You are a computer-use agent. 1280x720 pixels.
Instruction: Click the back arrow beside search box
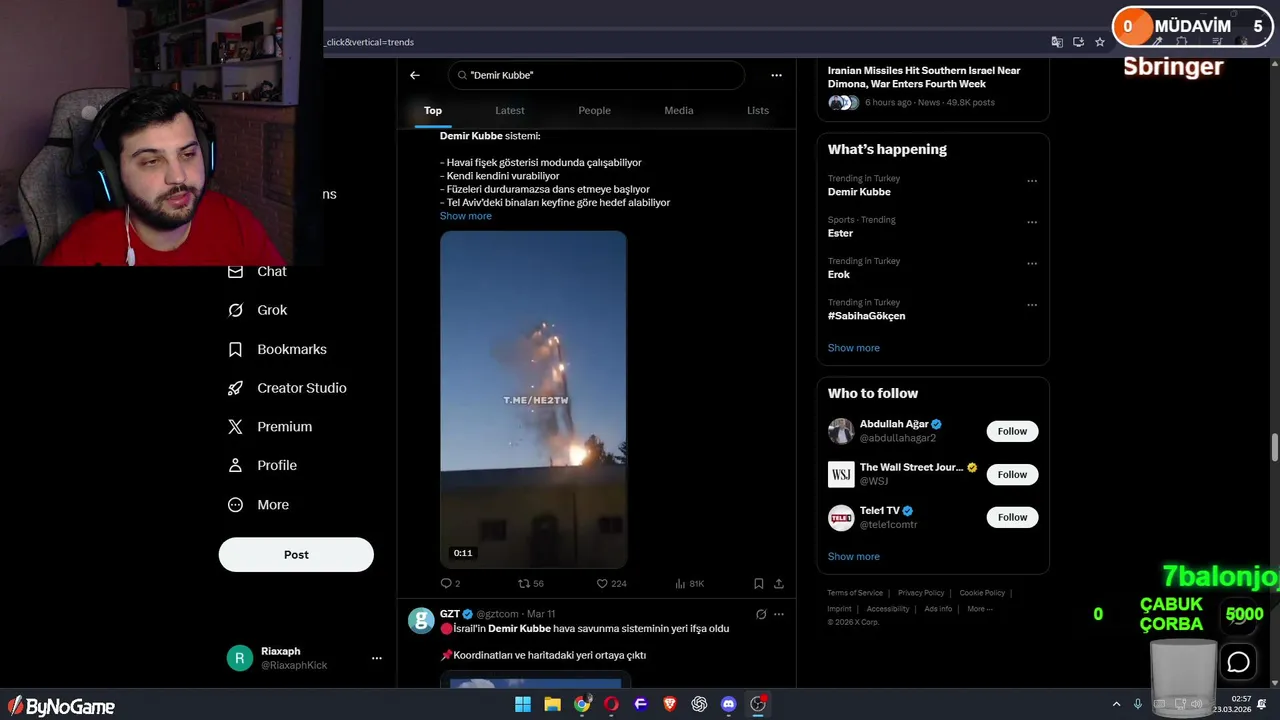(415, 75)
